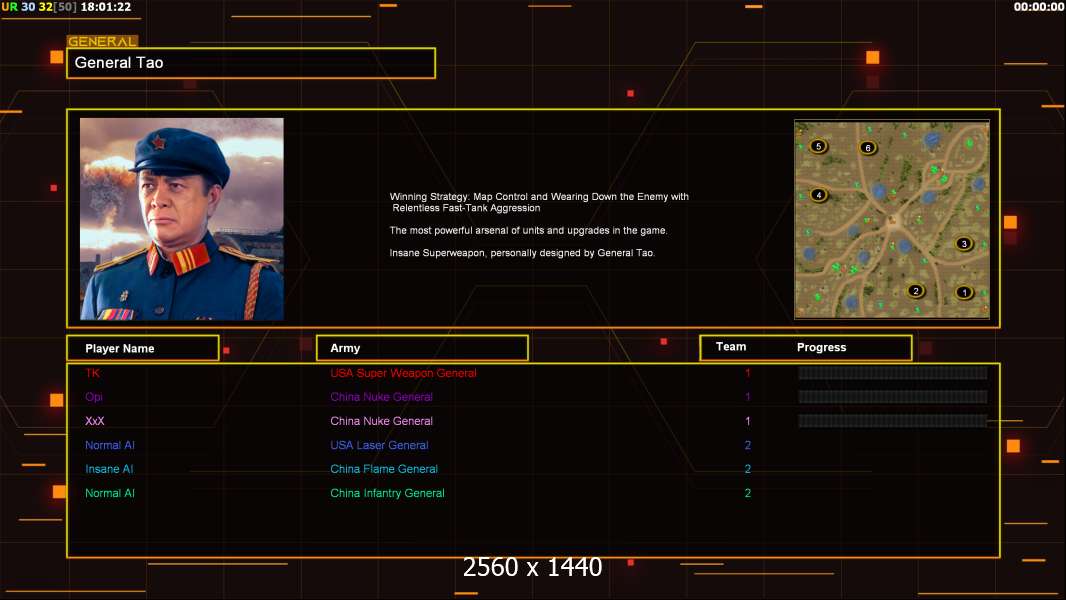This screenshot has width=1066, height=600.
Task: Click USA Super Weapon General army text
Action: click(x=403, y=373)
